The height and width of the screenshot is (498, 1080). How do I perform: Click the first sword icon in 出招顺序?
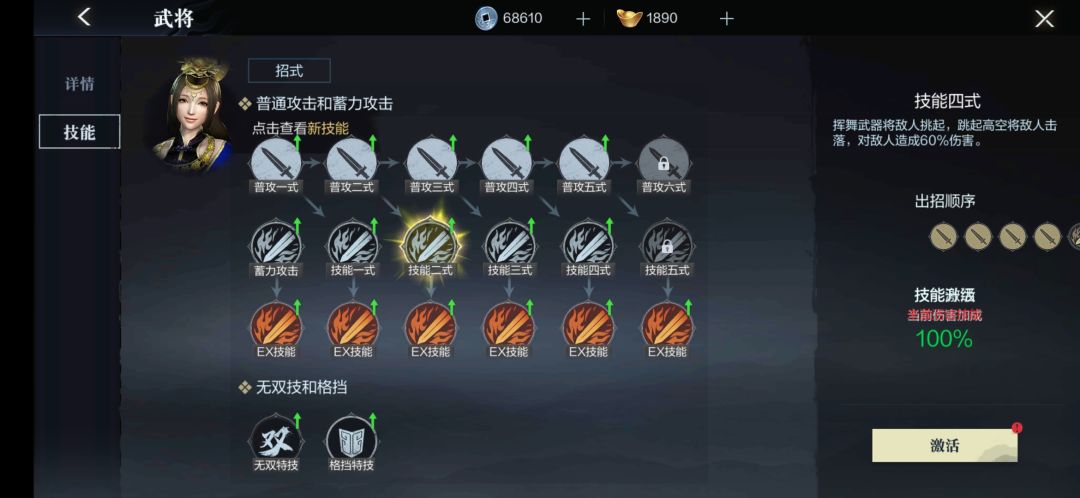tap(944, 236)
